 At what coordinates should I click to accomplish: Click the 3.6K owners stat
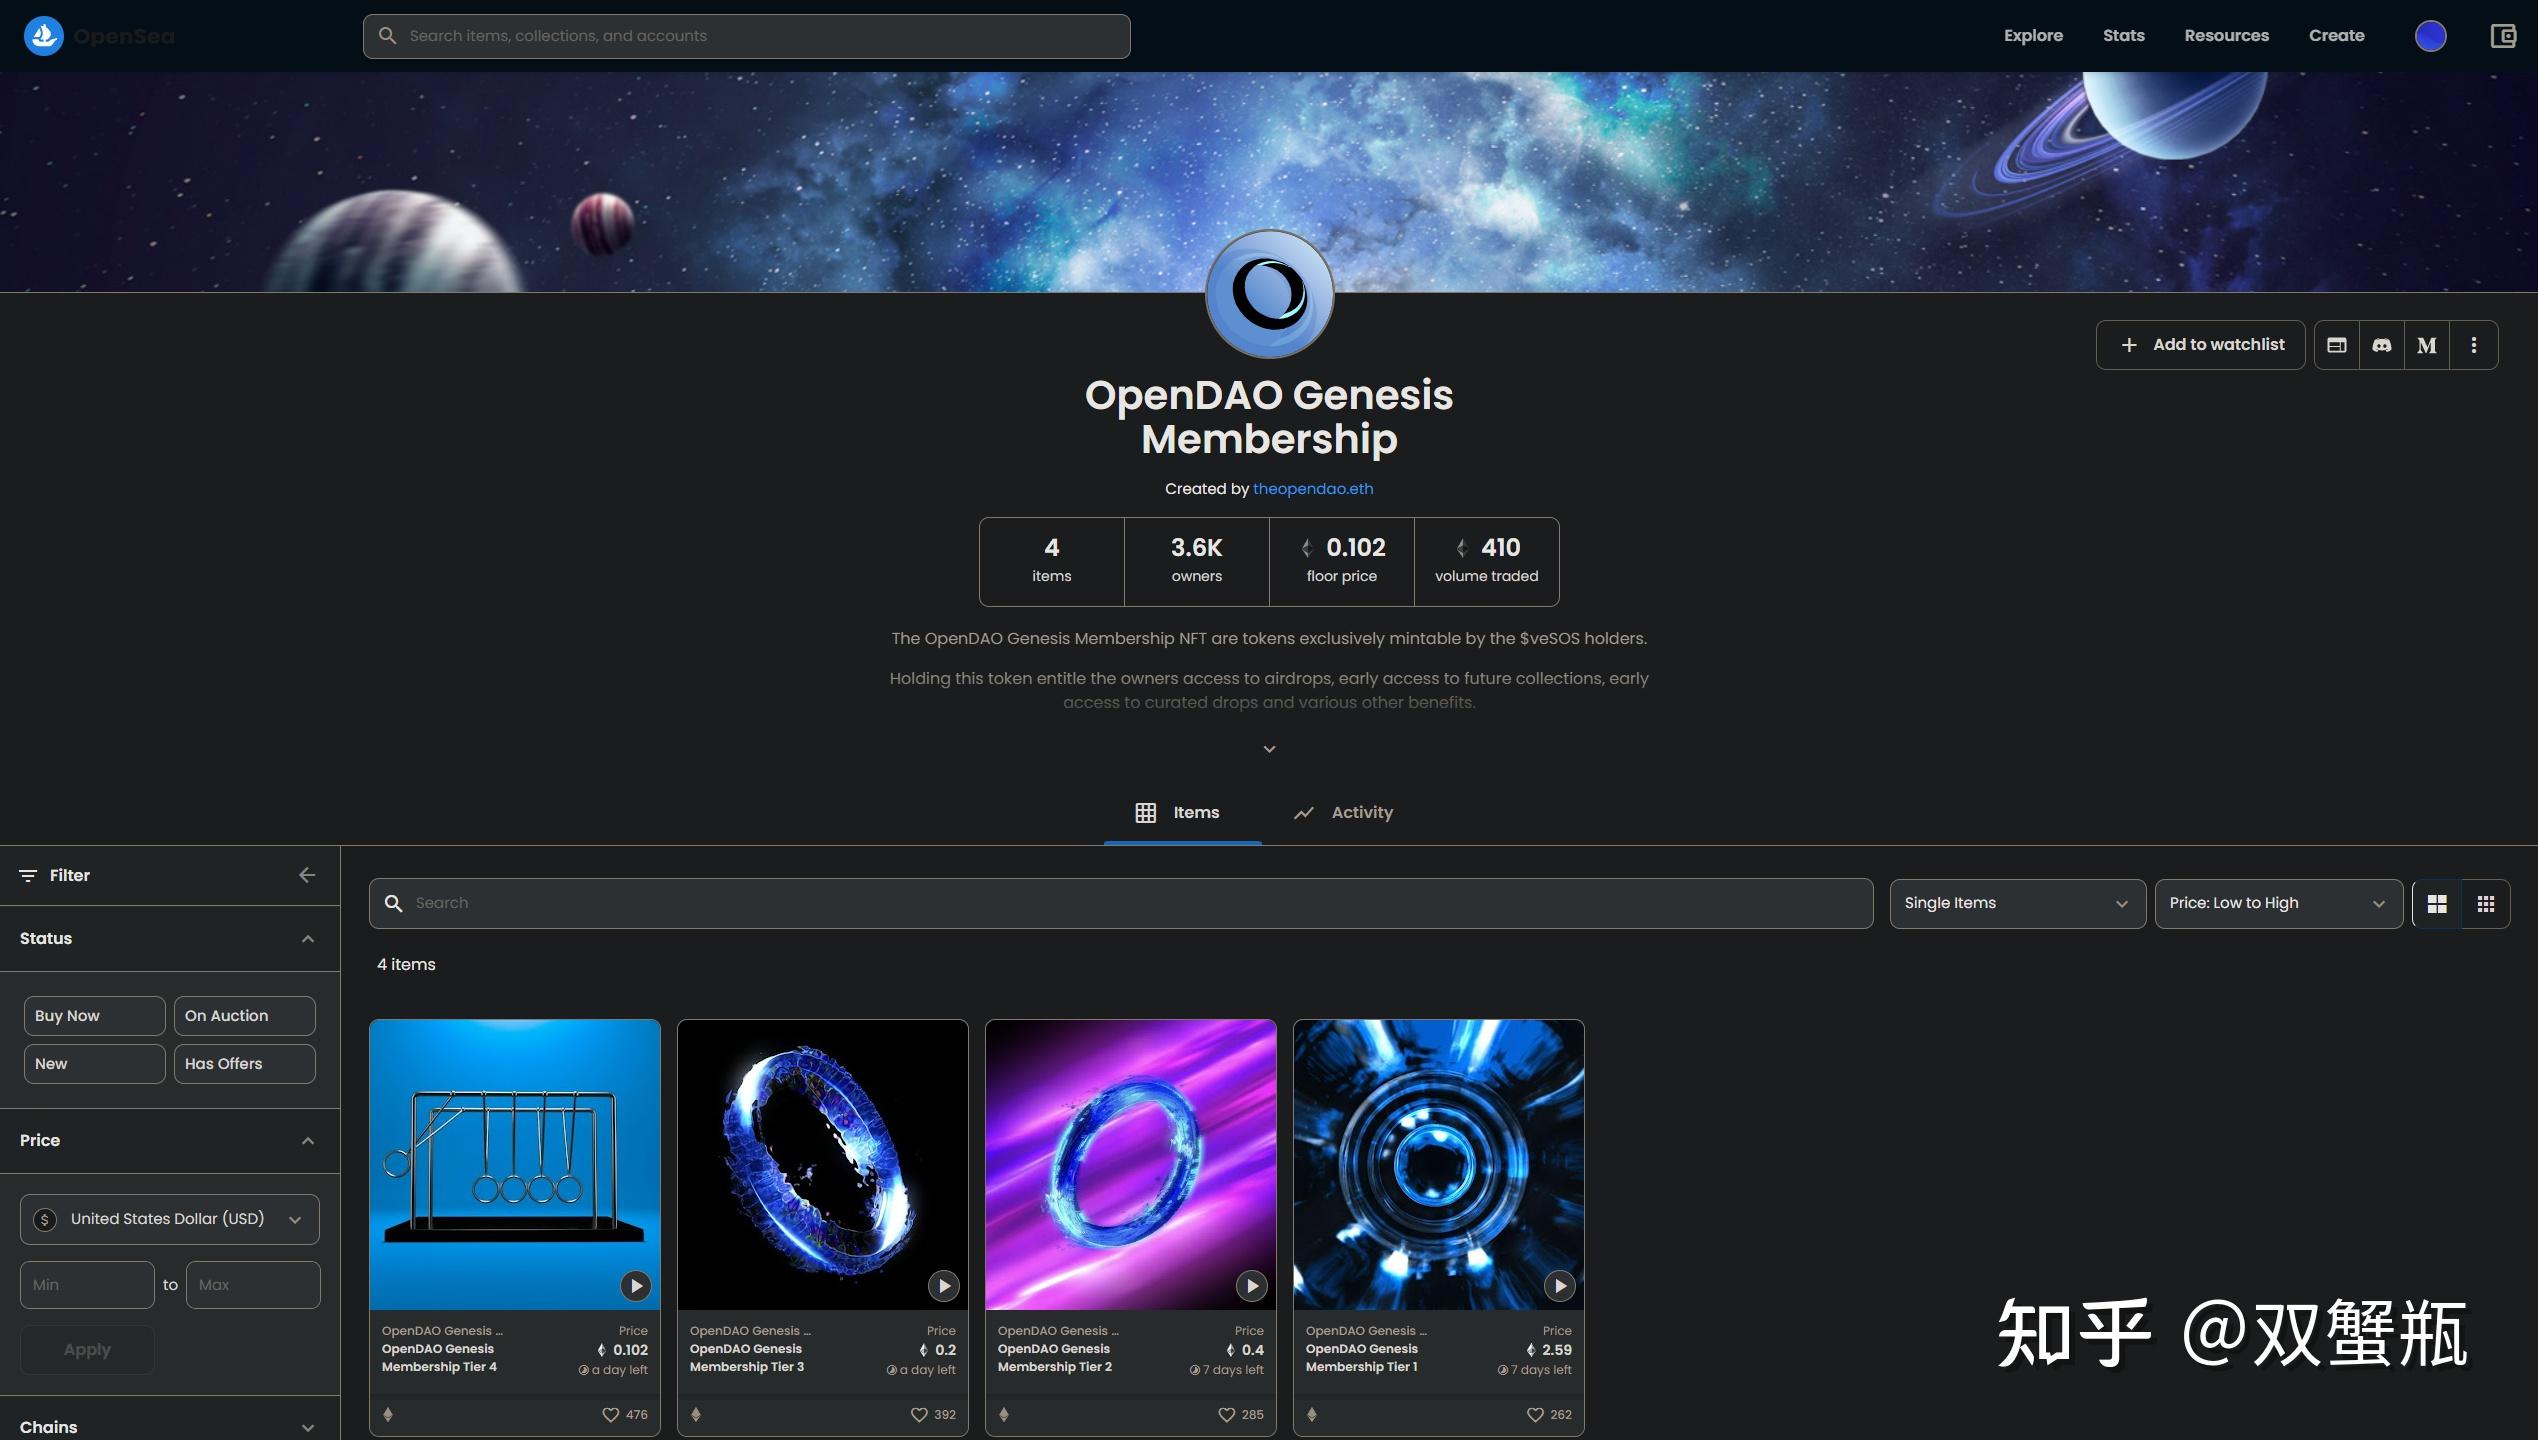[x=1196, y=562]
